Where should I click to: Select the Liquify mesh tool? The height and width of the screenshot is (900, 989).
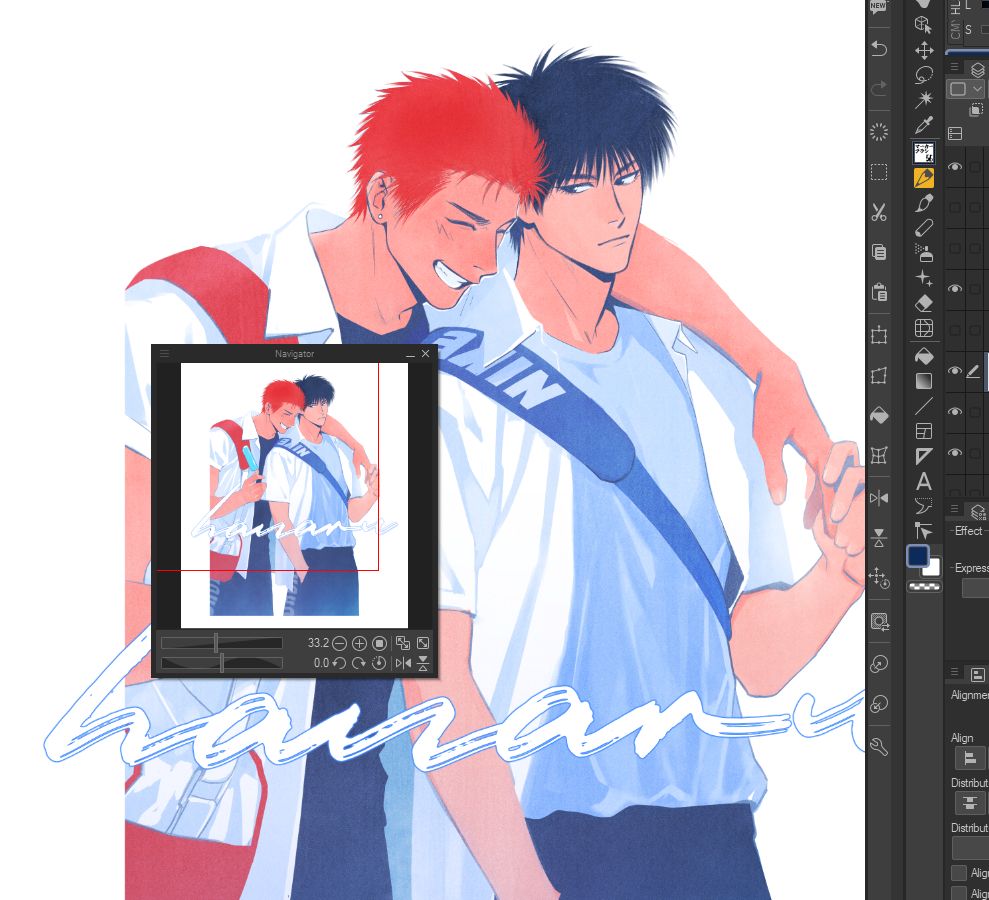924,328
